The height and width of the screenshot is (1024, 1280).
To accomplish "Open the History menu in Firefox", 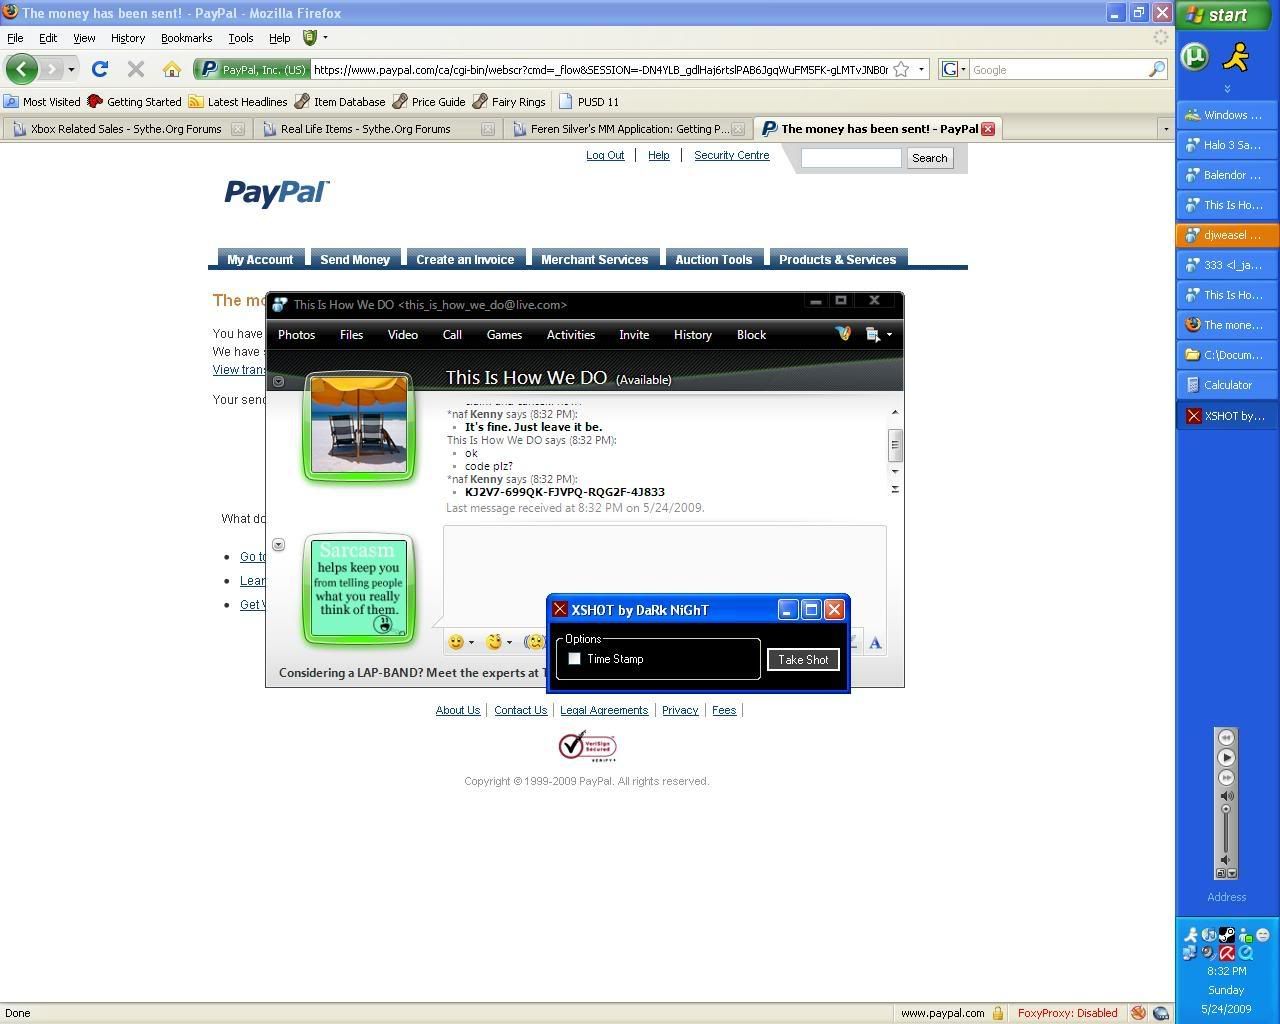I will pos(128,37).
